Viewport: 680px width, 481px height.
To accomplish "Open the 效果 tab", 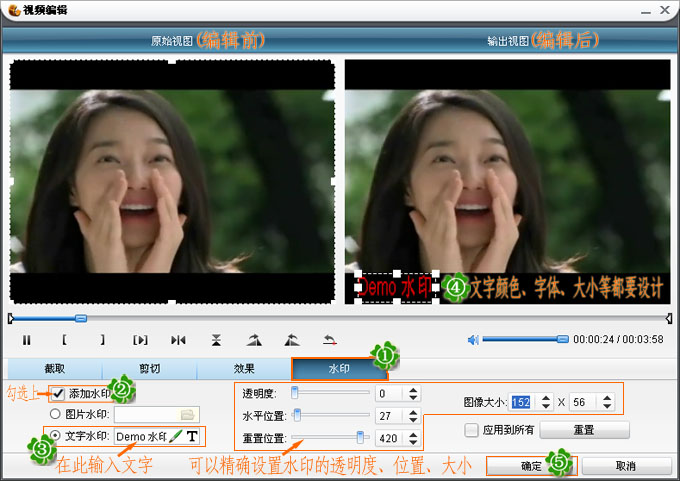I will click(x=244, y=368).
